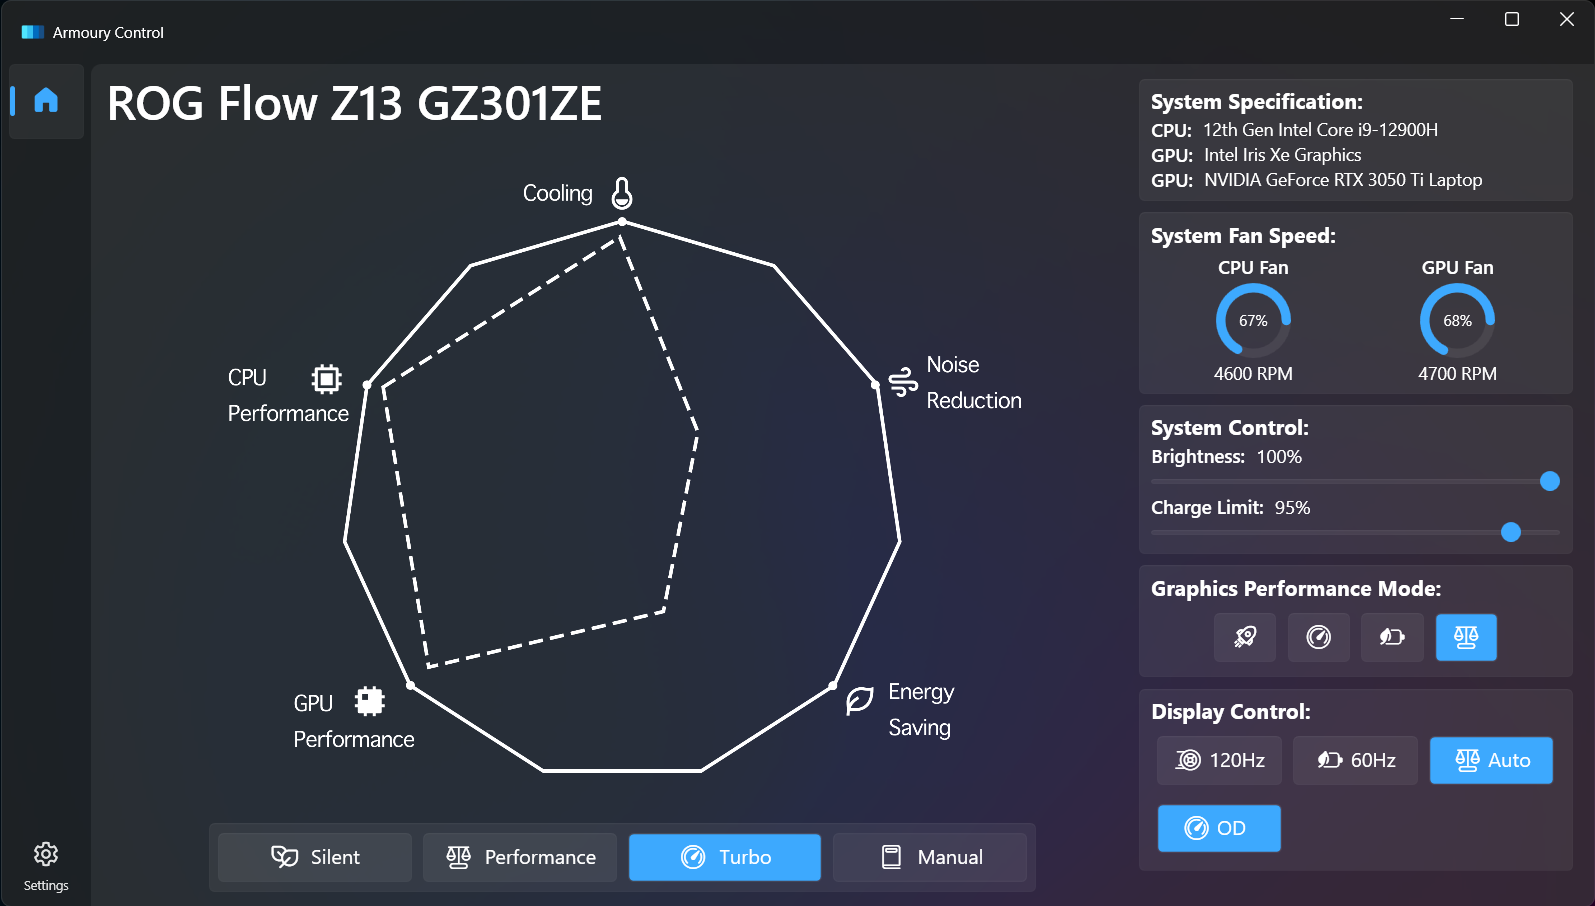Choose the Manual mode
Image resolution: width=1595 pixels, height=906 pixels.
[x=930, y=857]
